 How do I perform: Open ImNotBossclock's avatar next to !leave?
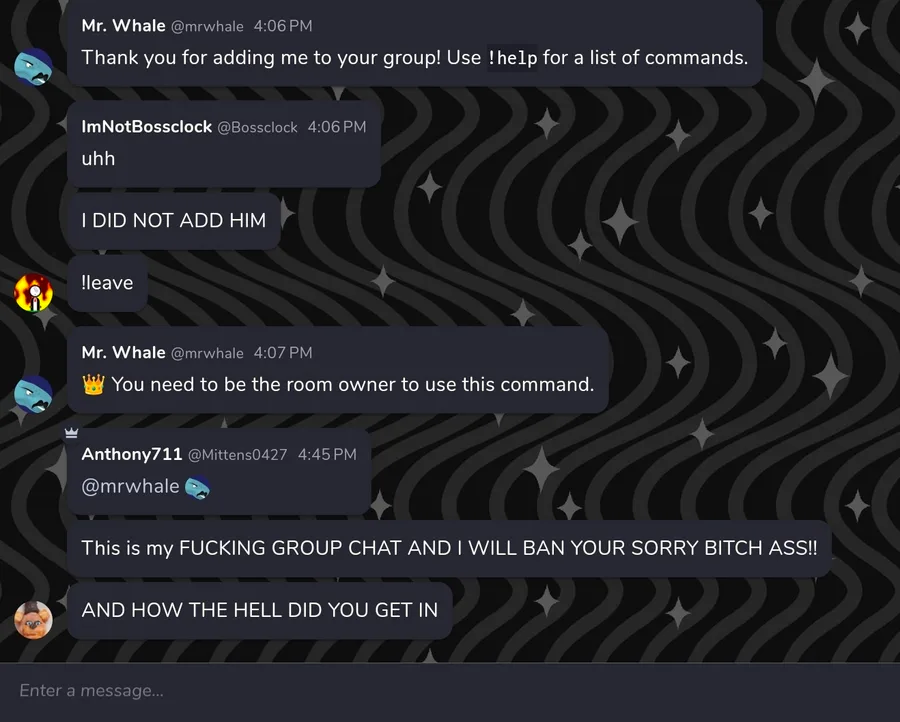[x=33, y=293]
